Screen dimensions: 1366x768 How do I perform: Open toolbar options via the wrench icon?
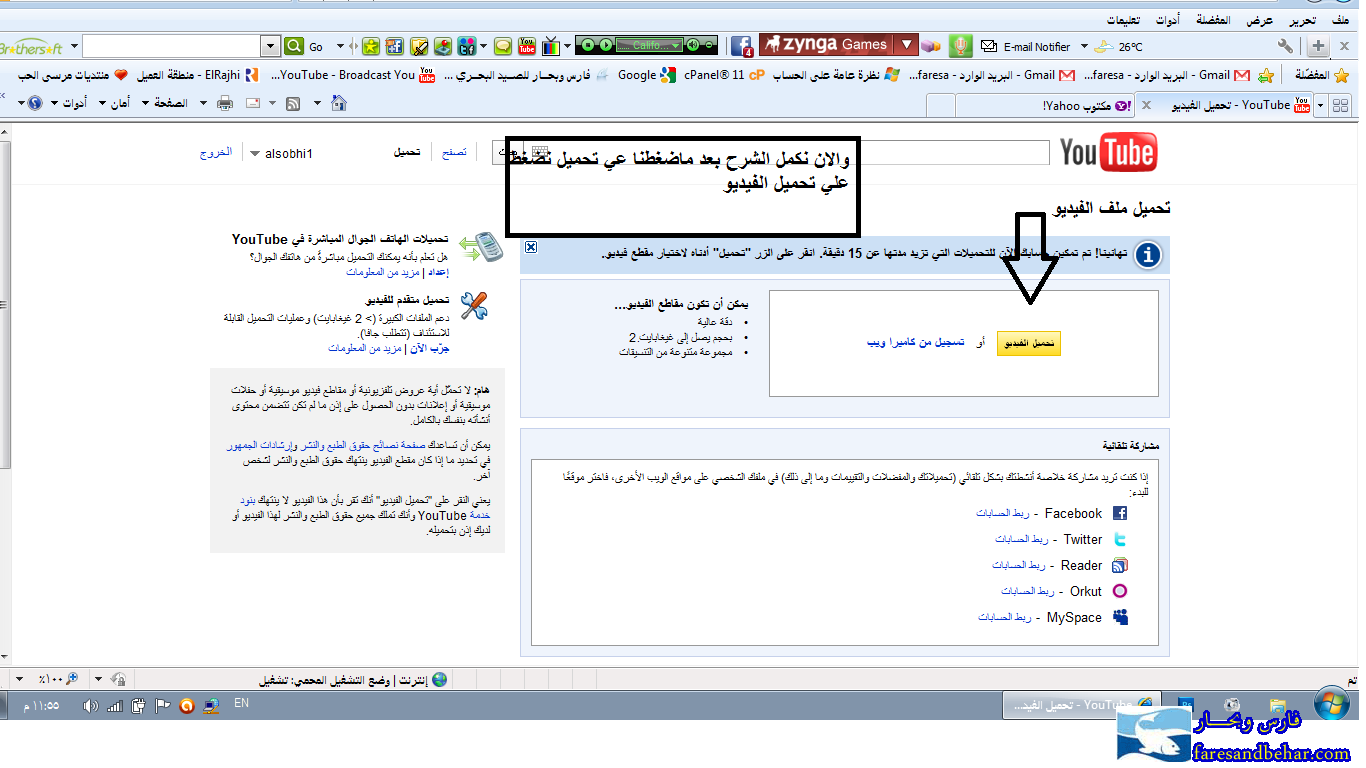click(1285, 46)
